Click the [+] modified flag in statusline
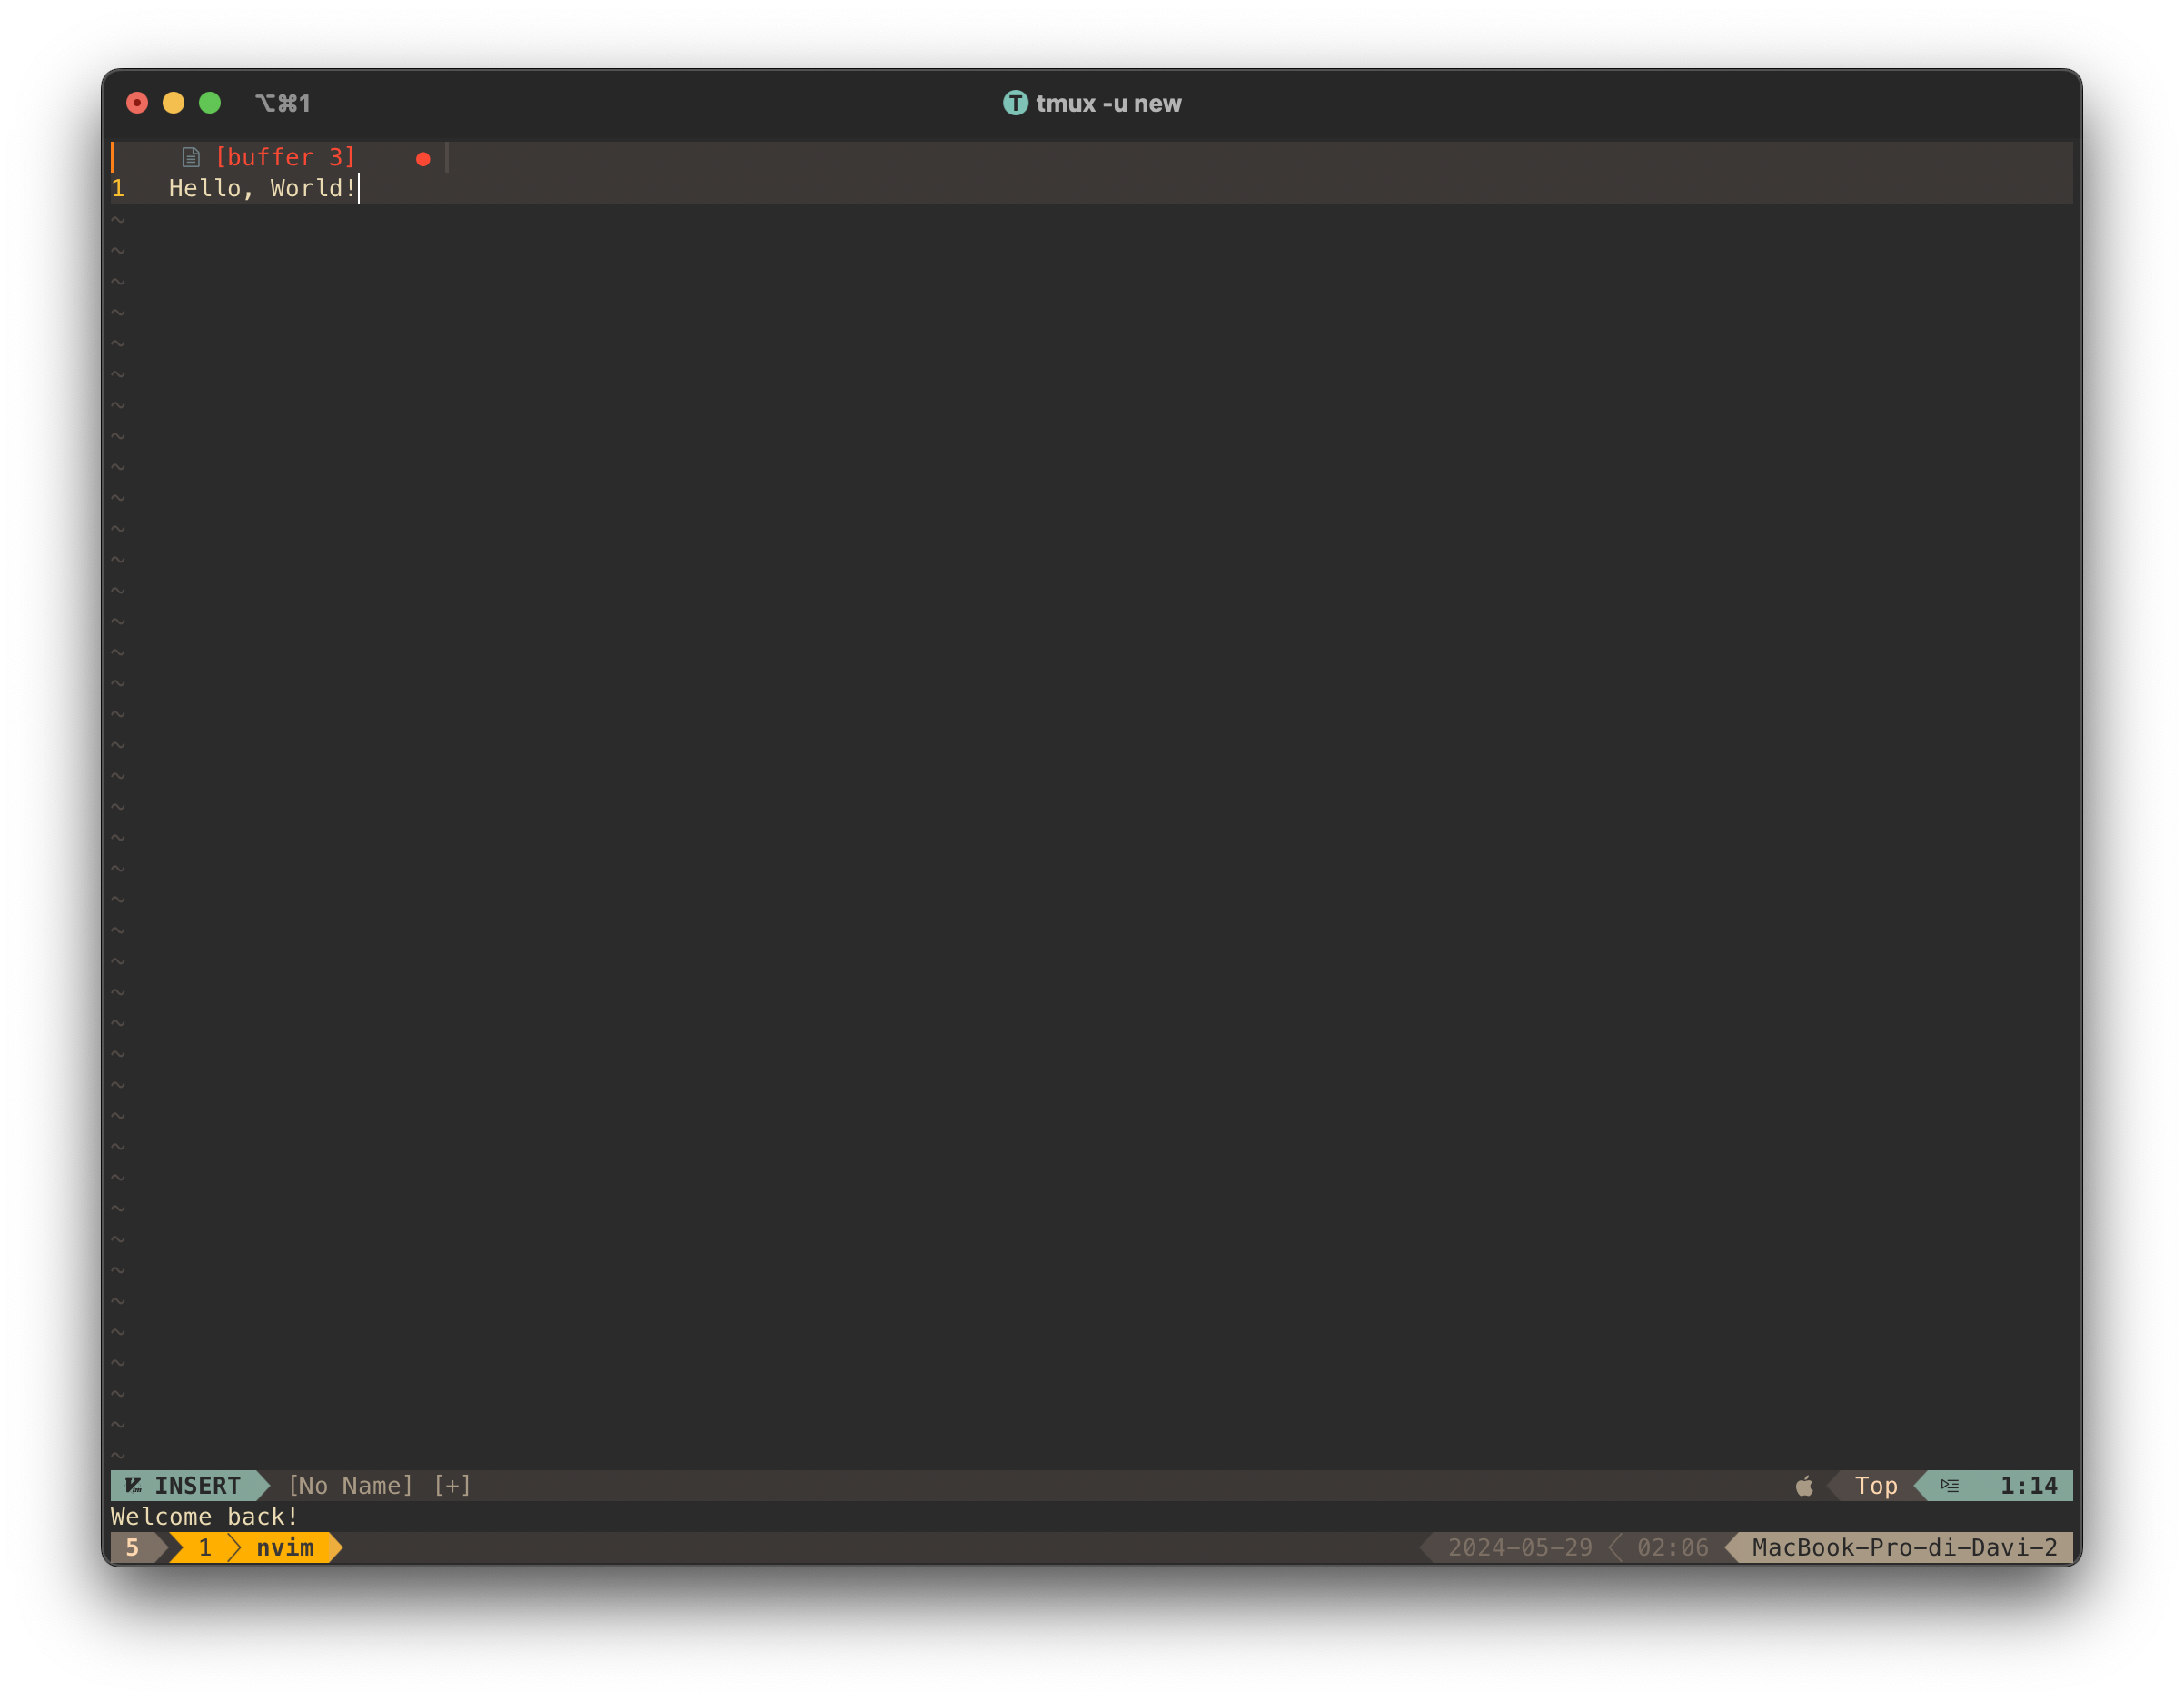2184x1701 pixels. pyautogui.click(x=452, y=1485)
